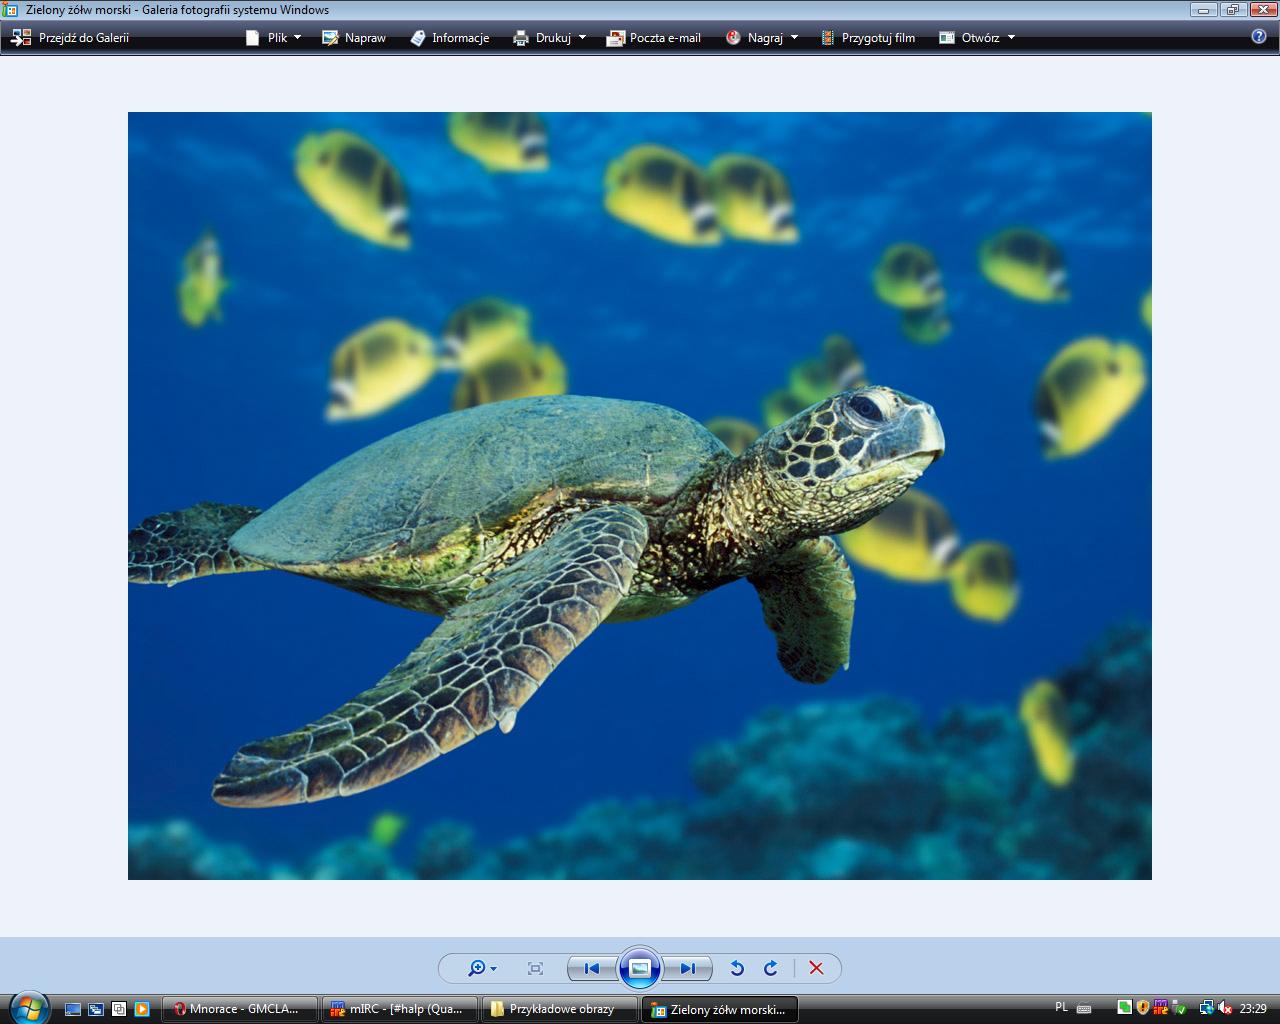1280x1024 pixels.
Task: Delete the photo with the red X
Action: click(816, 968)
